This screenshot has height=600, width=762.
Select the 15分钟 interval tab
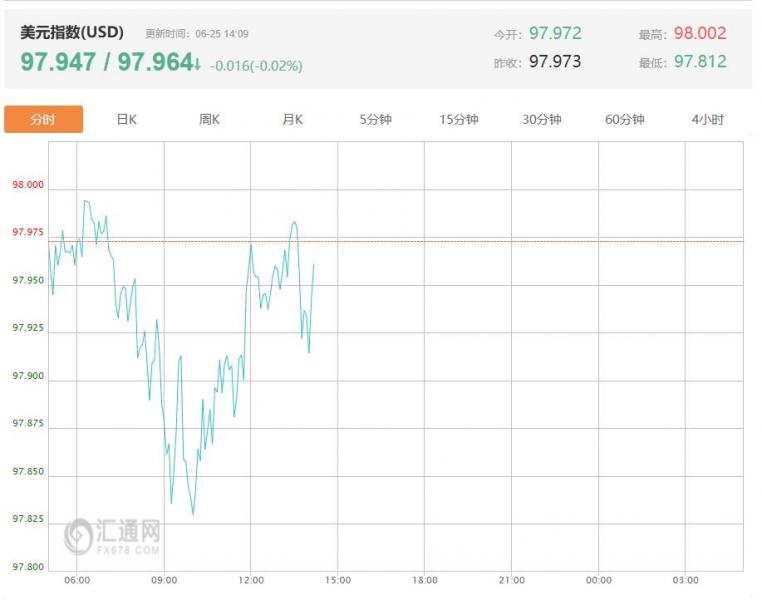(458, 120)
